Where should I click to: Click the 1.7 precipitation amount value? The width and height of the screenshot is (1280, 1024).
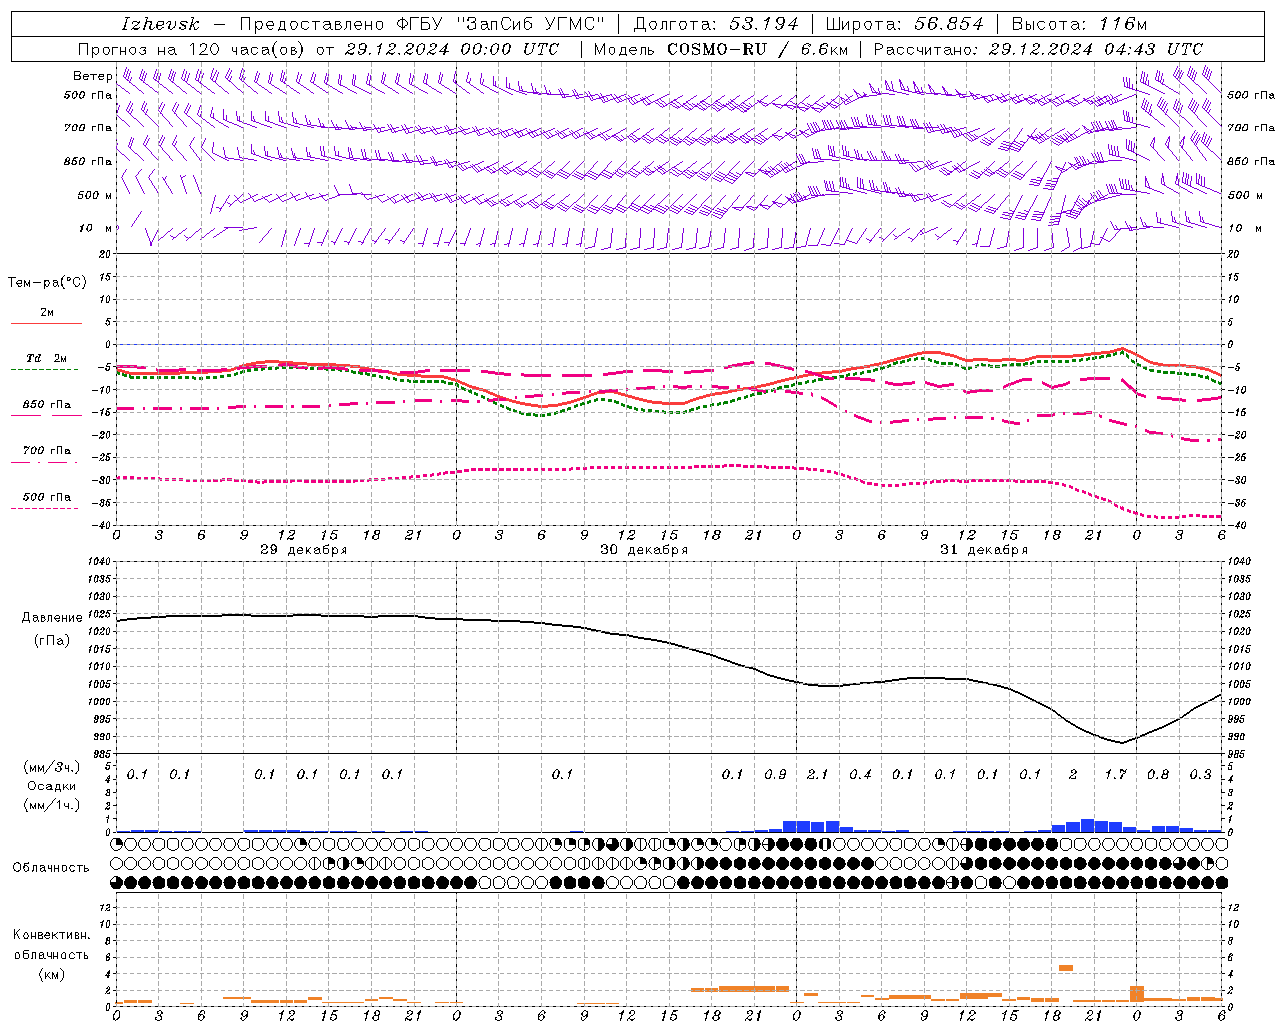(1115, 774)
